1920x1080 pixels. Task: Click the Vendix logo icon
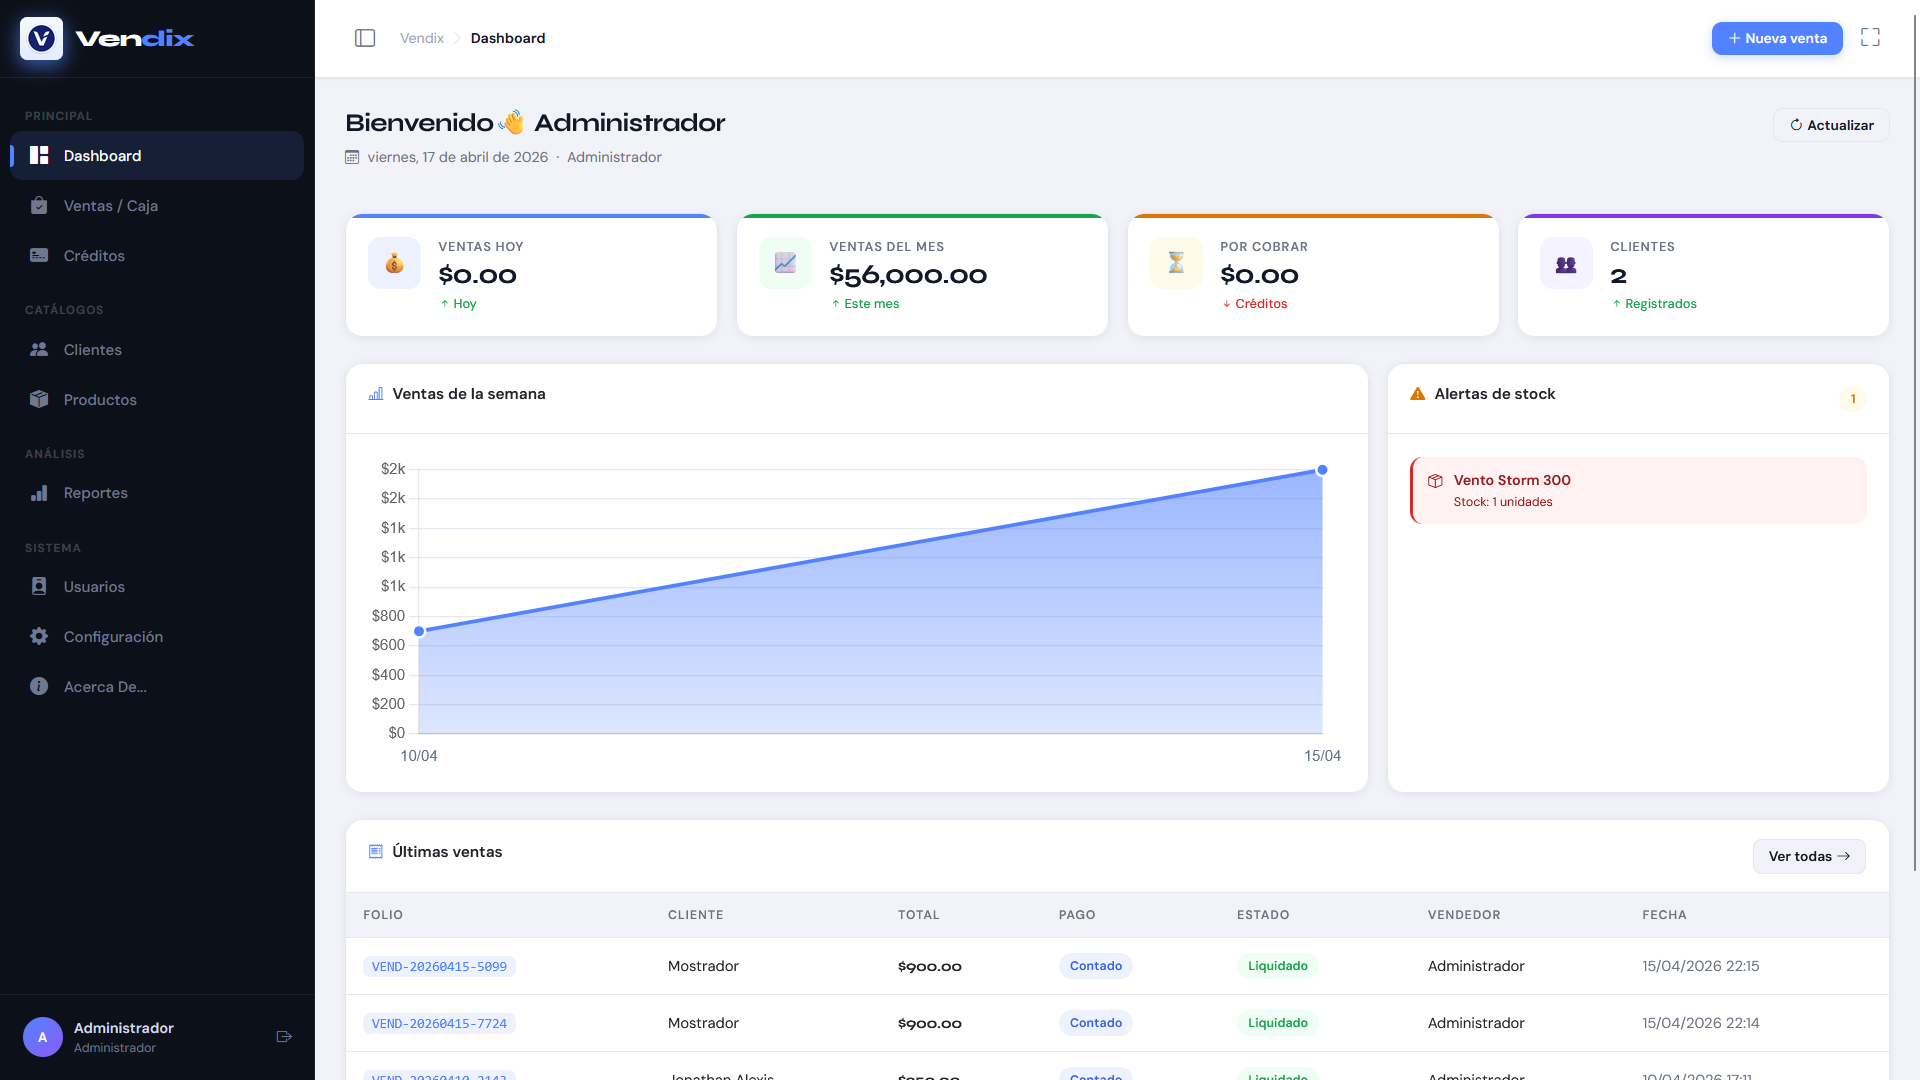41,38
